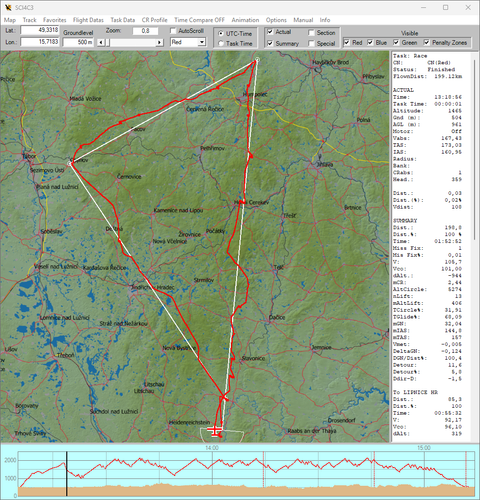Click the Raabs an der Thaya label
The height and width of the screenshot is (500, 480).
(x=312, y=431)
